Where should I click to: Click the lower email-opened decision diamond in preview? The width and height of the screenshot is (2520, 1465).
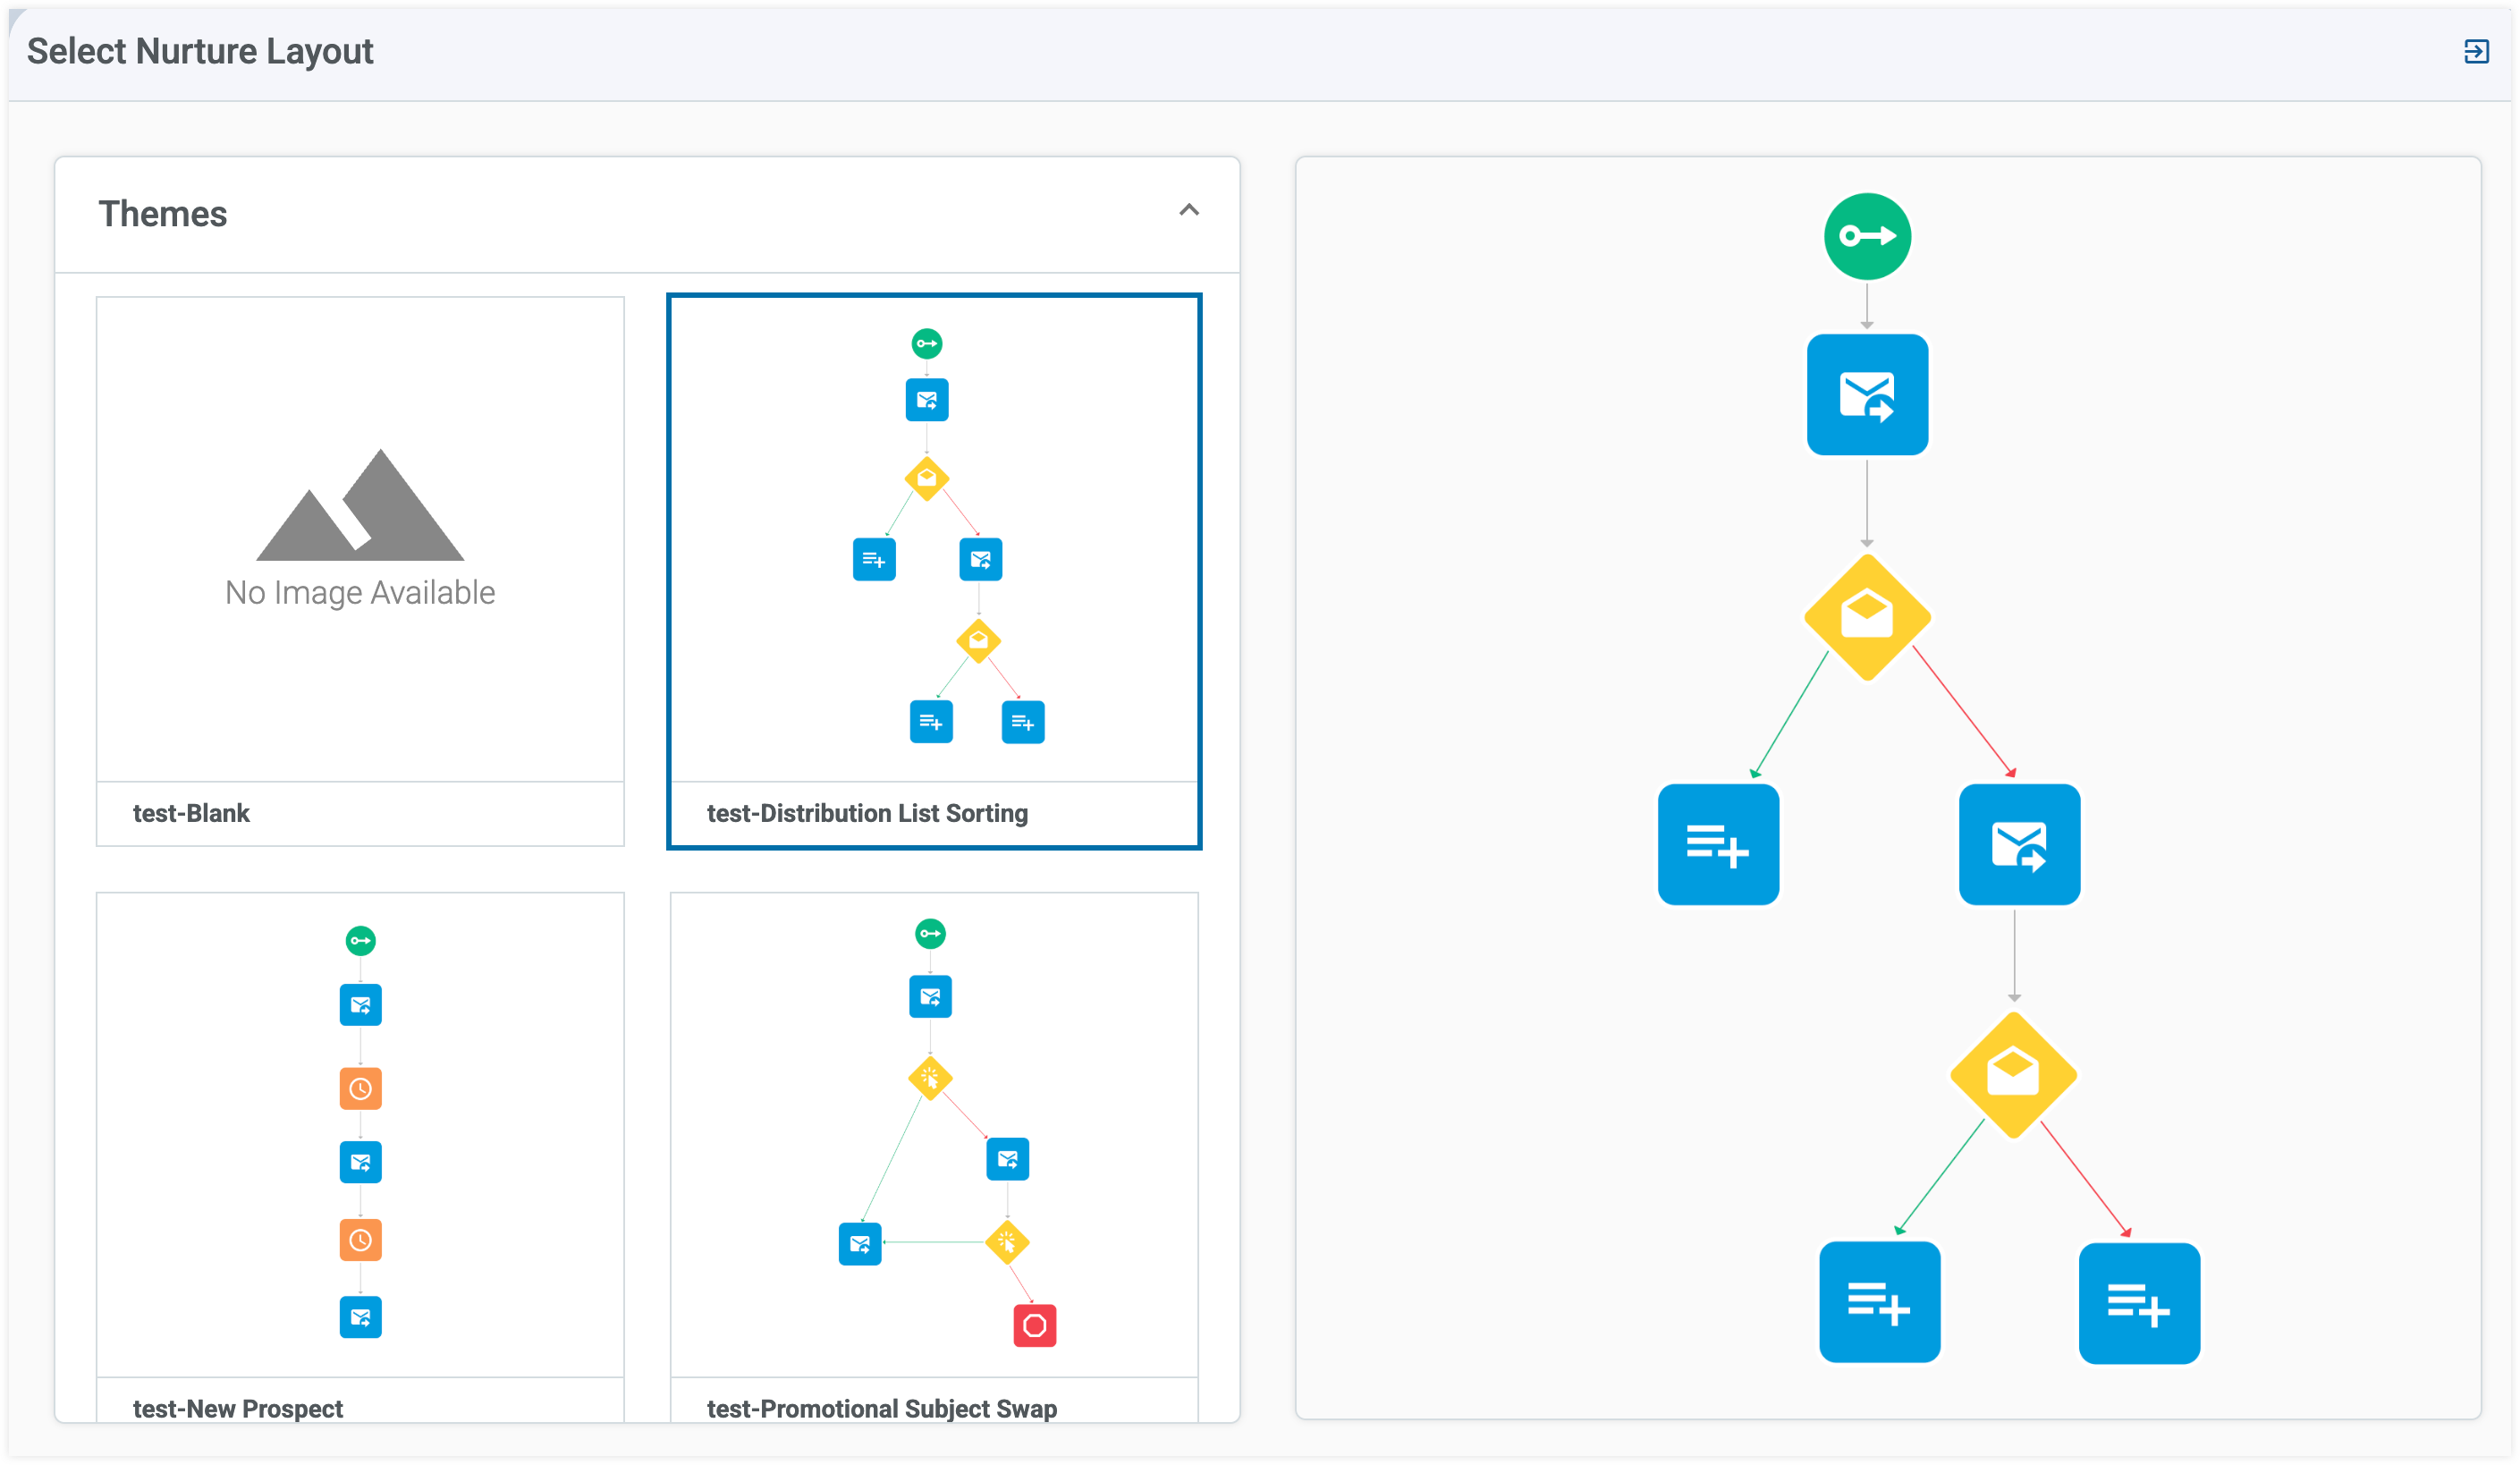(x=2012, y=1075)
